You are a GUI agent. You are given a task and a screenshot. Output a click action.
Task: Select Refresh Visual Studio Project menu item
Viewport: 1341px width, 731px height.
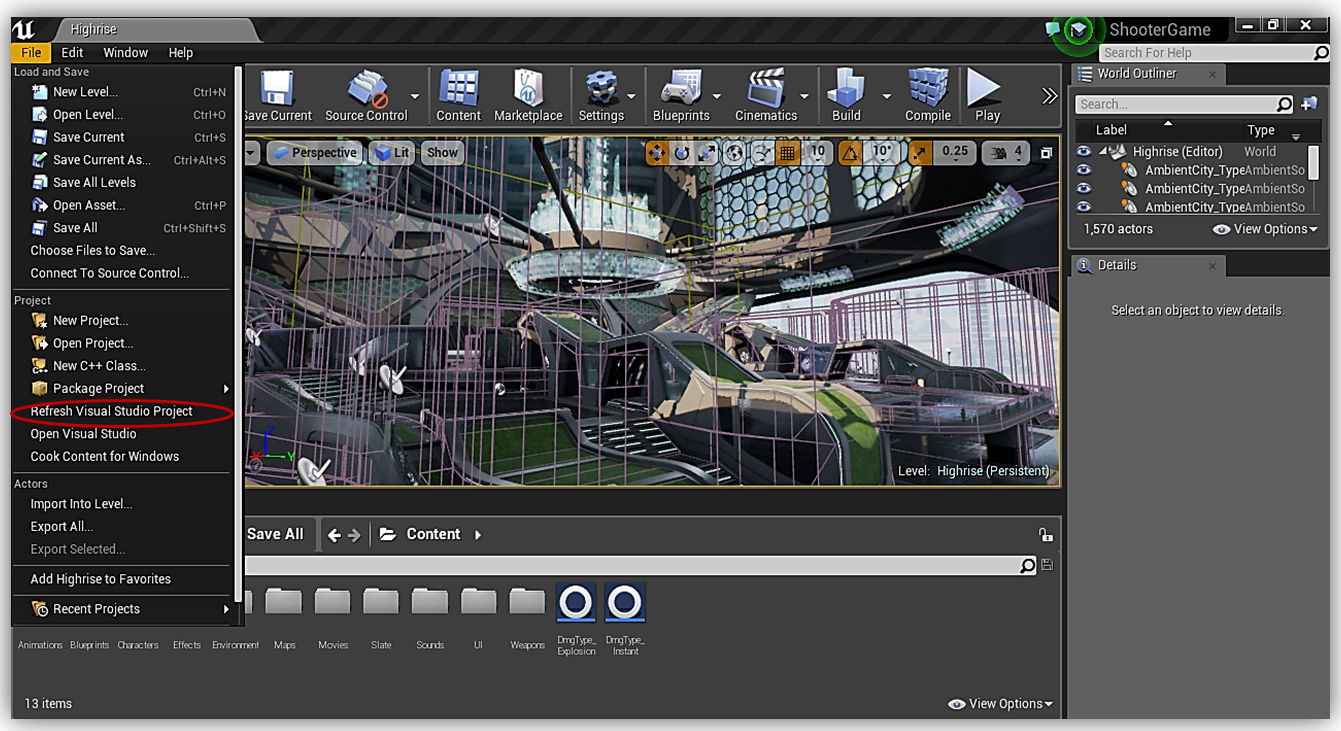coord(111,411)
